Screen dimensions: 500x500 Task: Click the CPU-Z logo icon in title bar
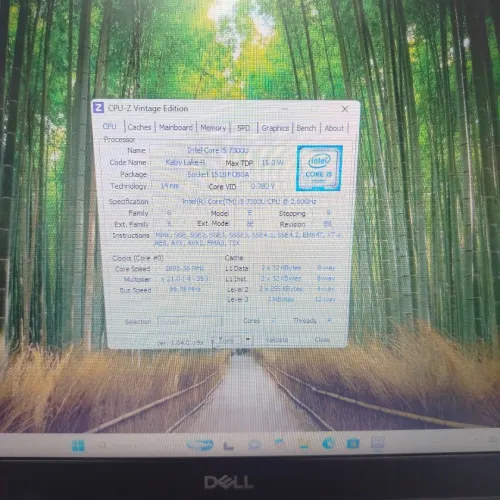click(x=98, y=108)
